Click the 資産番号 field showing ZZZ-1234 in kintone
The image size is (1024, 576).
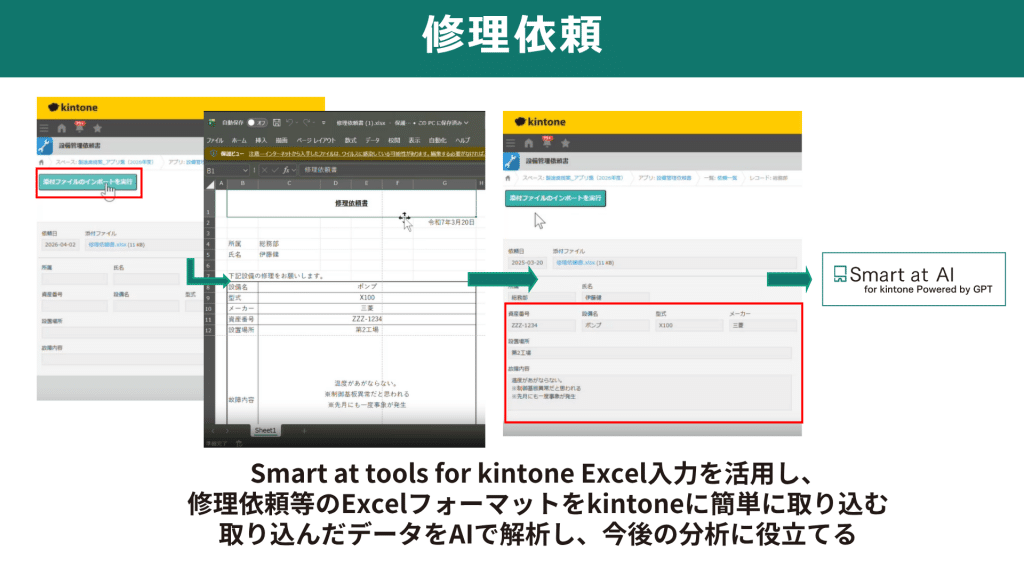pos(541,325)
